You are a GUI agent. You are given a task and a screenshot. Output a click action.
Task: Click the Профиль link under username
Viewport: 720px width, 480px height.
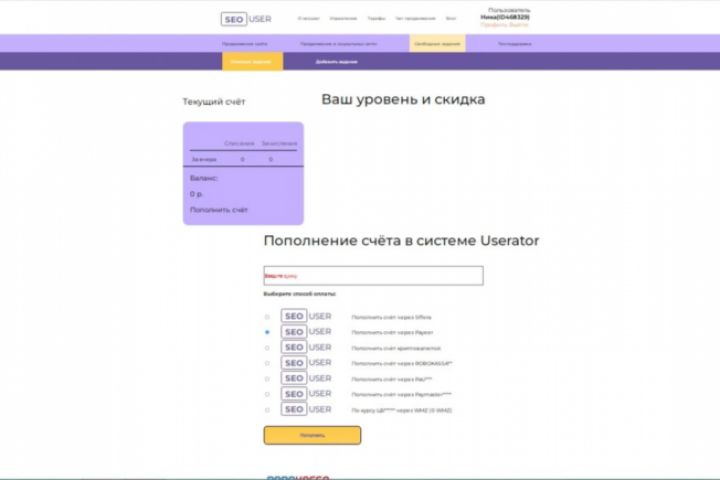point(494,24)
